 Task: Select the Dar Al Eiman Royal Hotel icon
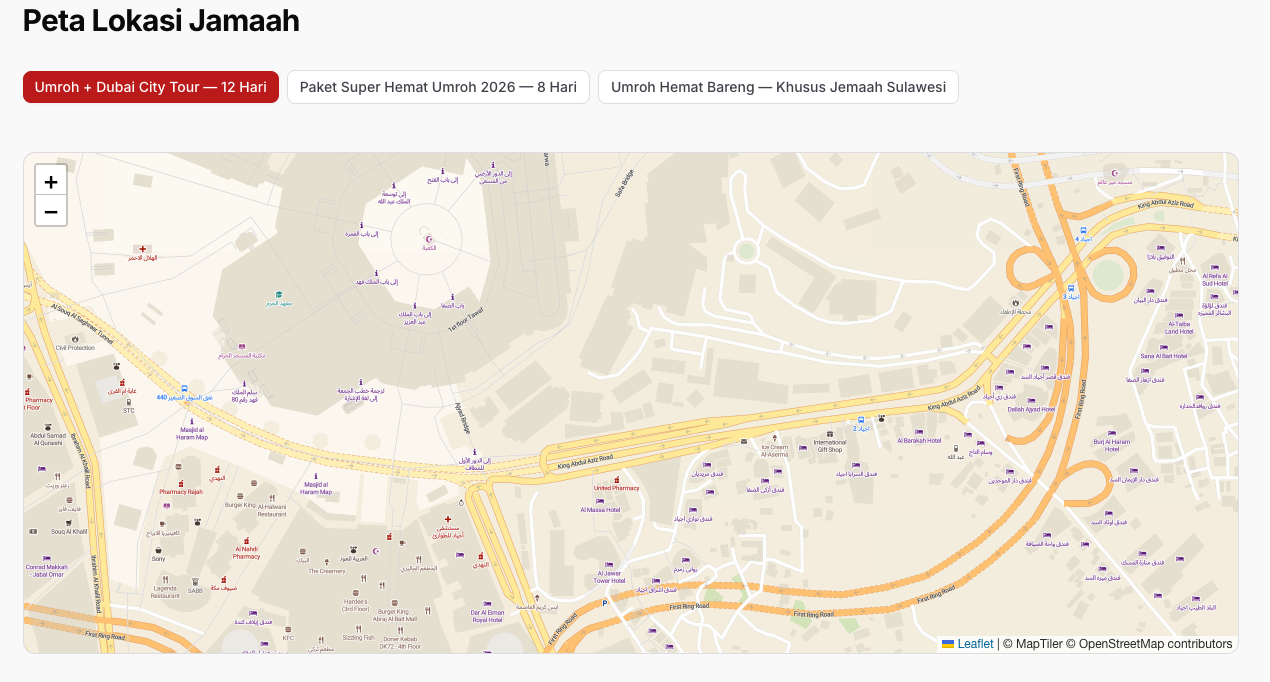point(487,603)
